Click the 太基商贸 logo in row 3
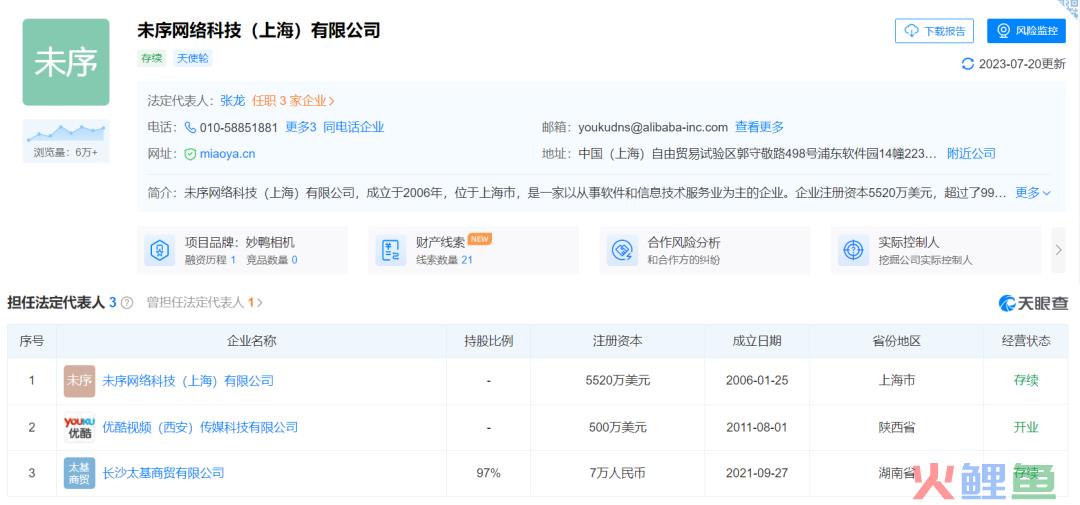The height and width of the screenshot is (505, 1080). click(x=79, y=473)
